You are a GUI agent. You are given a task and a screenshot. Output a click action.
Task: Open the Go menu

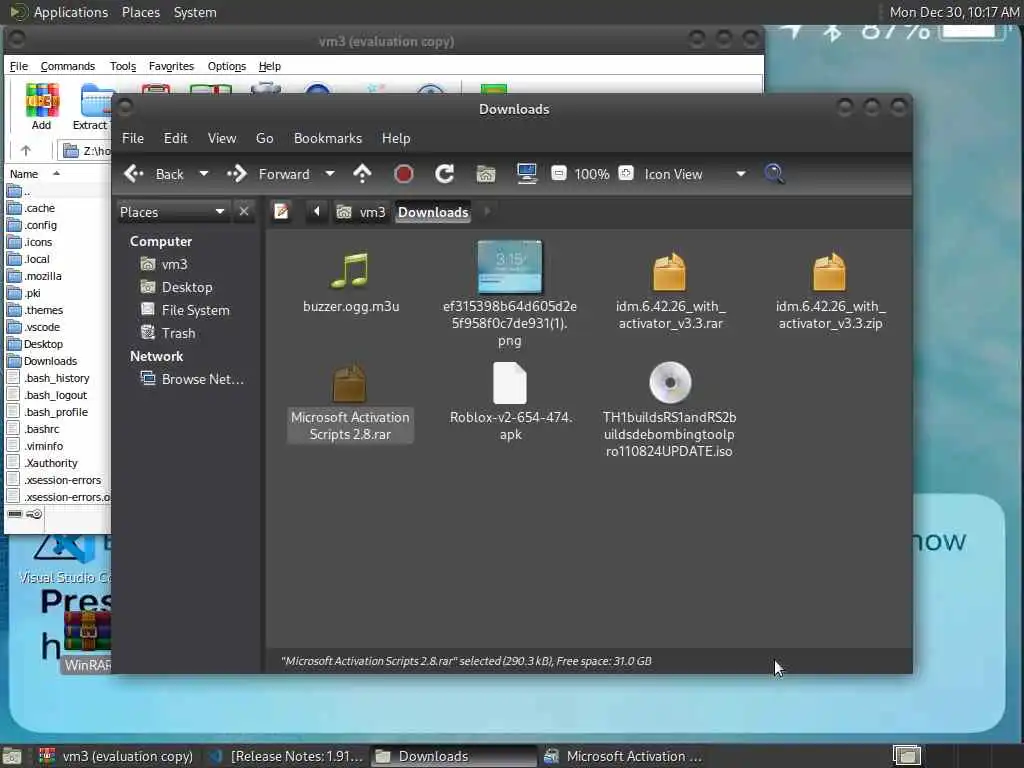point(264,138)
